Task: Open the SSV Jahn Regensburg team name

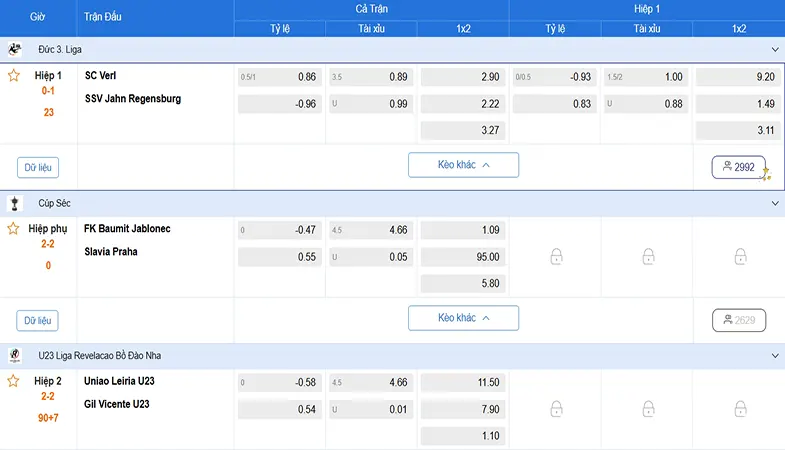Action: coord(133,99)
